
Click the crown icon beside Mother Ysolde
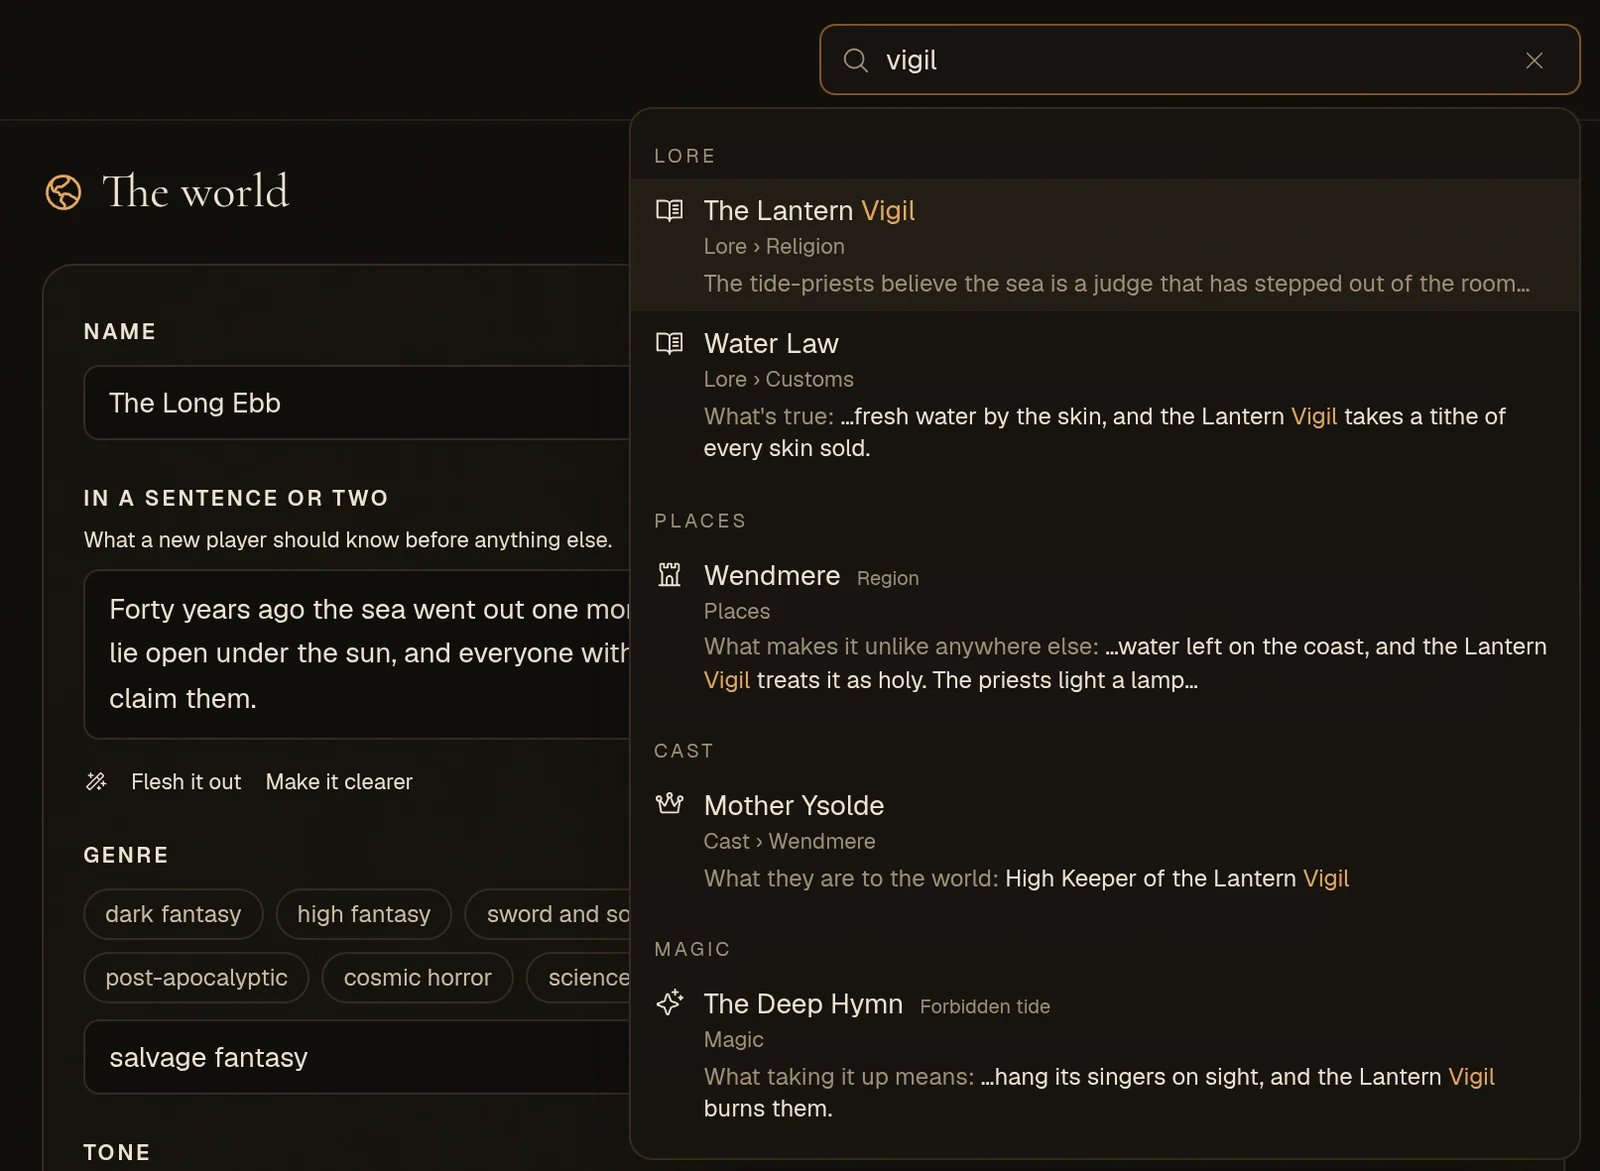click(x=669, y=804)
